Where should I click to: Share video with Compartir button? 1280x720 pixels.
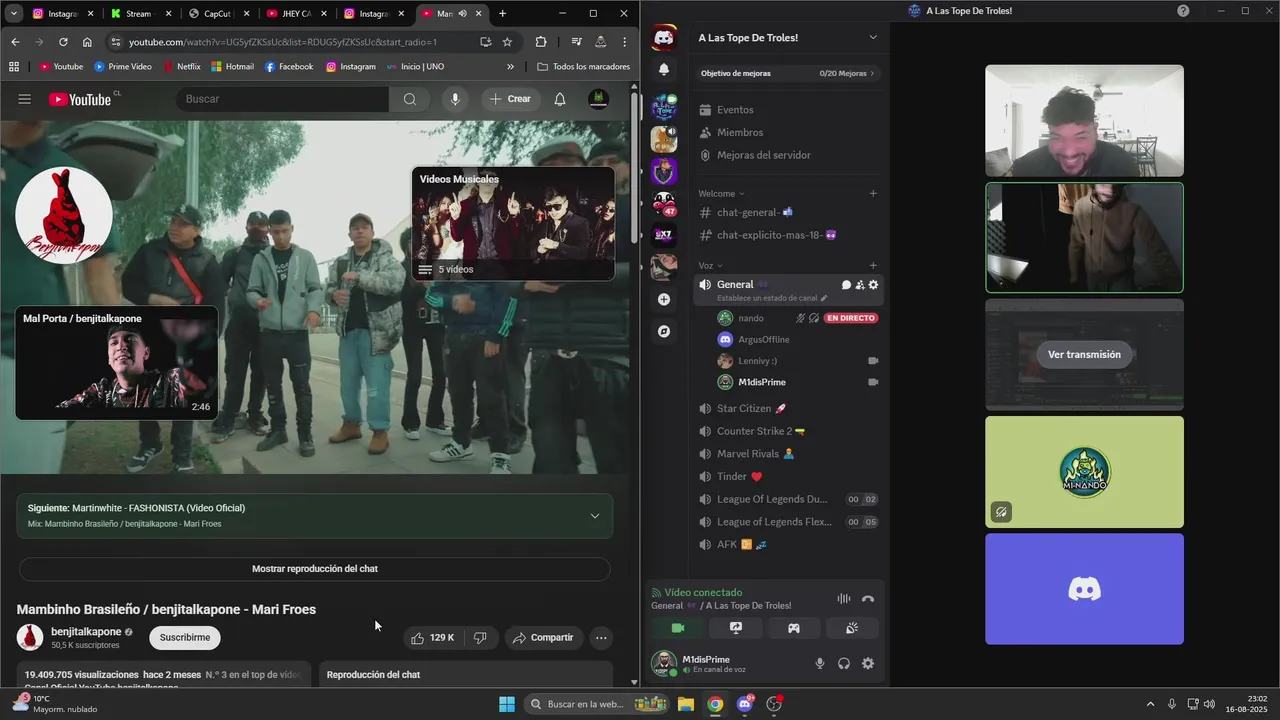click(x=543, y=637)
